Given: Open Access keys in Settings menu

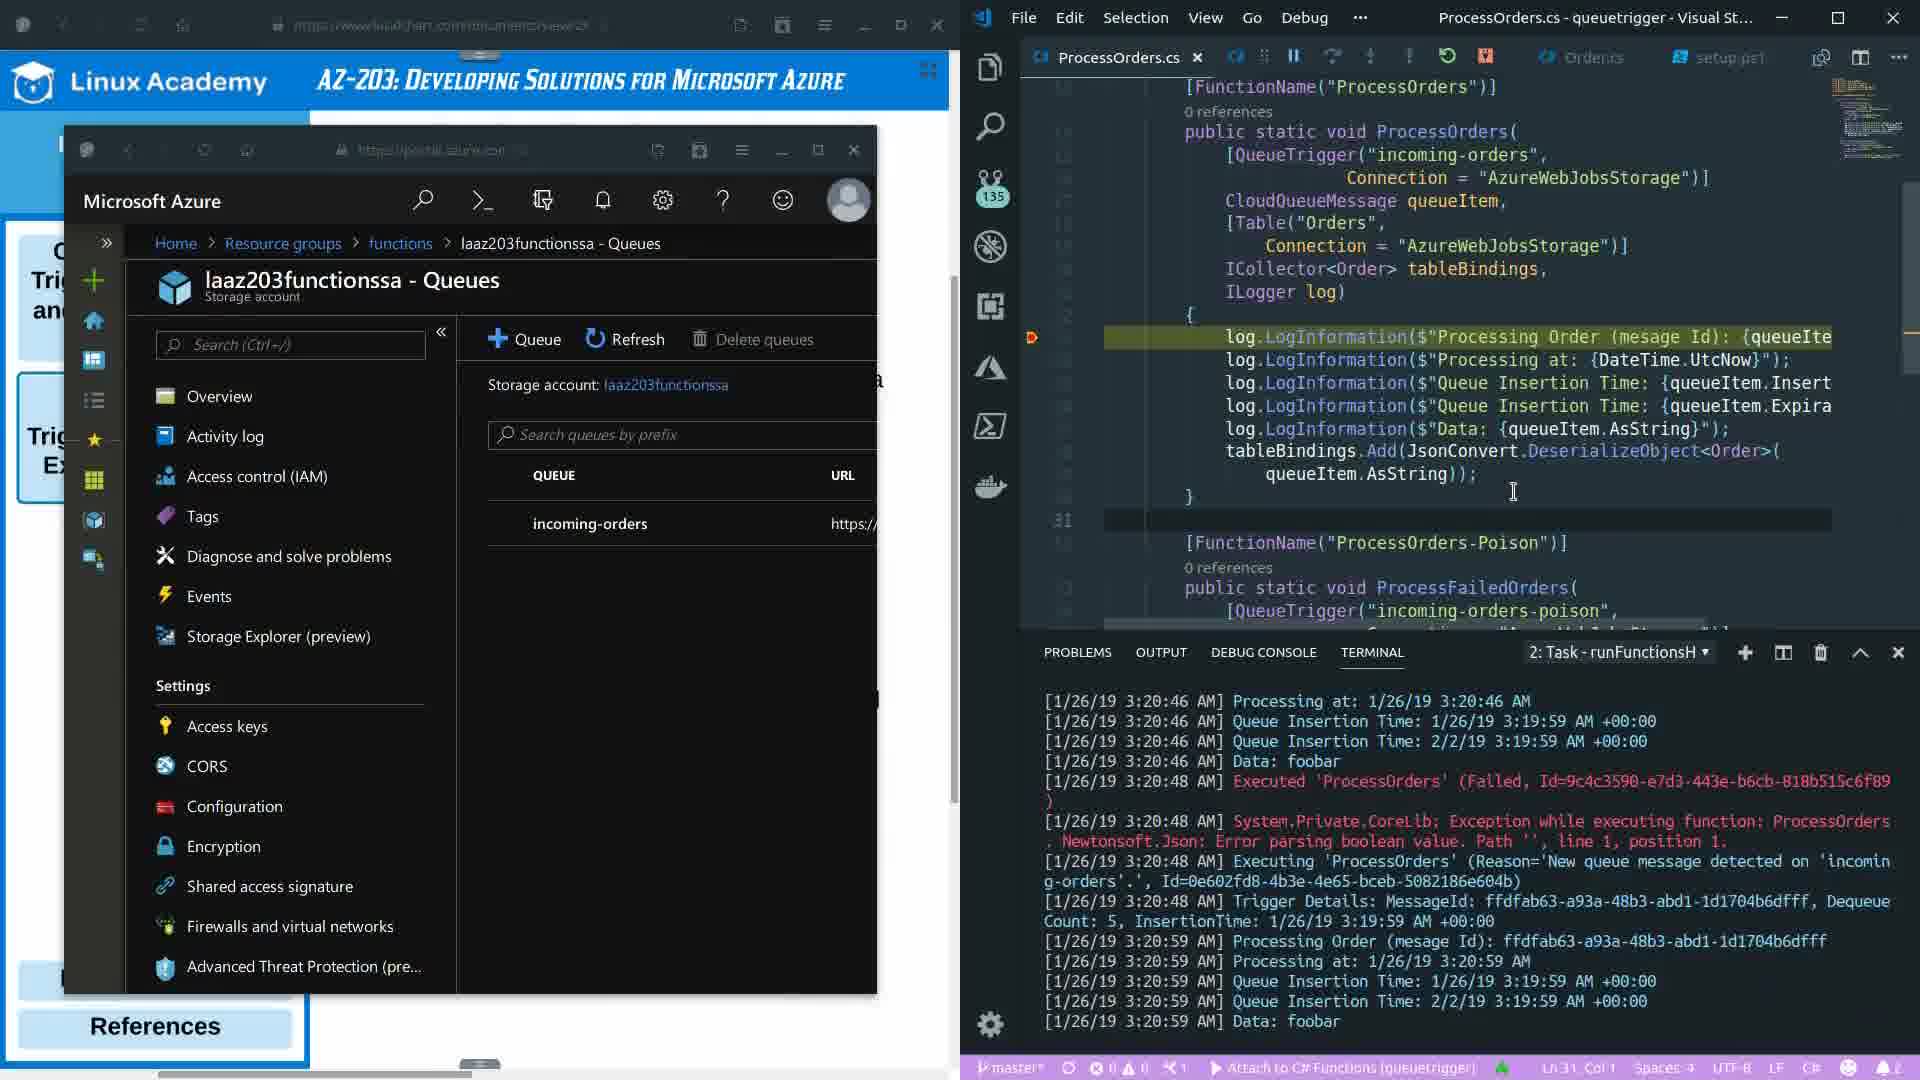Looking at the screenshot, I should [x=227, y=727].
